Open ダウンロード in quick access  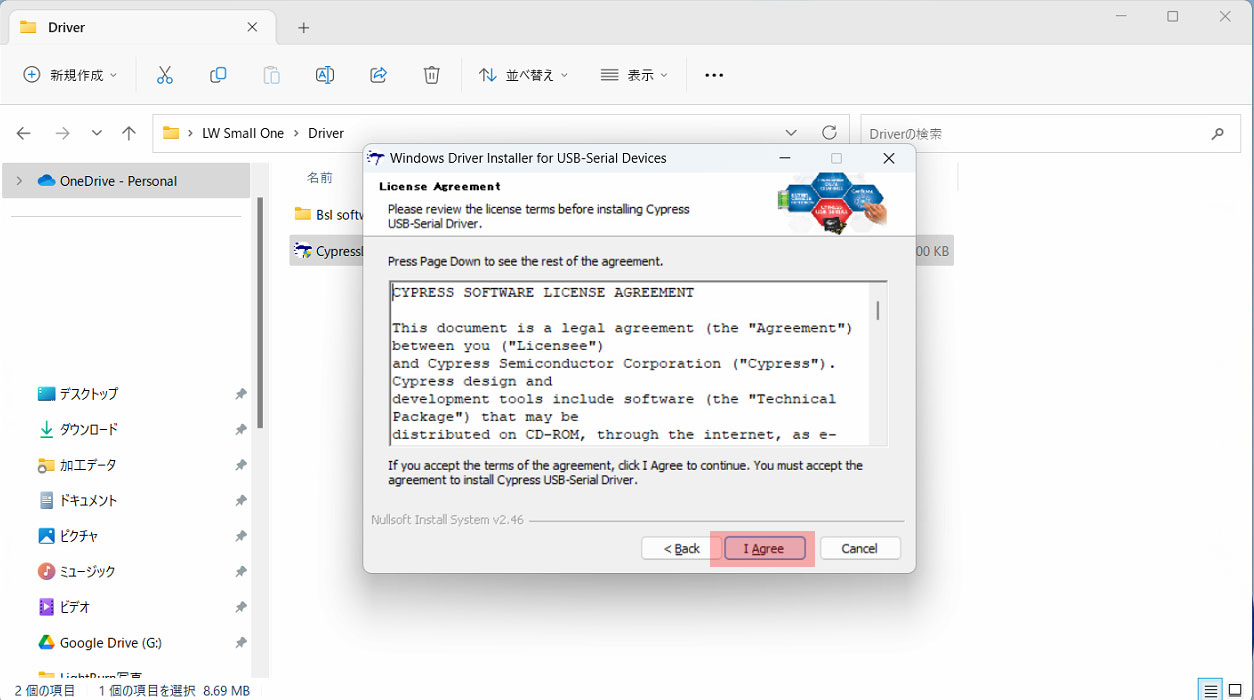coord(88,429)
